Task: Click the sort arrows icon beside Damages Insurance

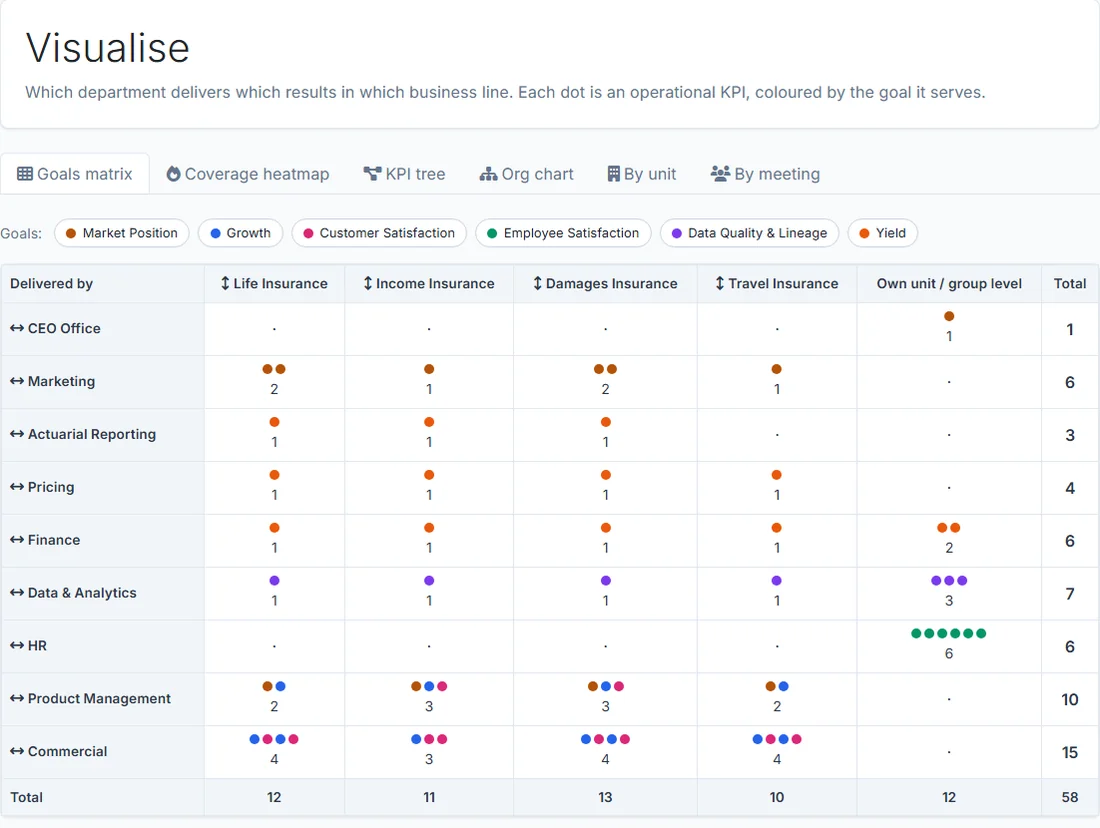Action: 537,283
